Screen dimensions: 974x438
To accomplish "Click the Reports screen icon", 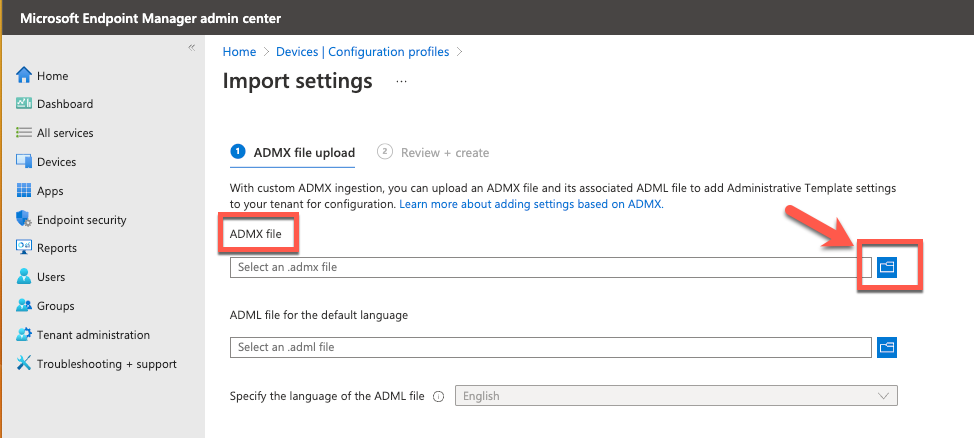I will (24, 248).
